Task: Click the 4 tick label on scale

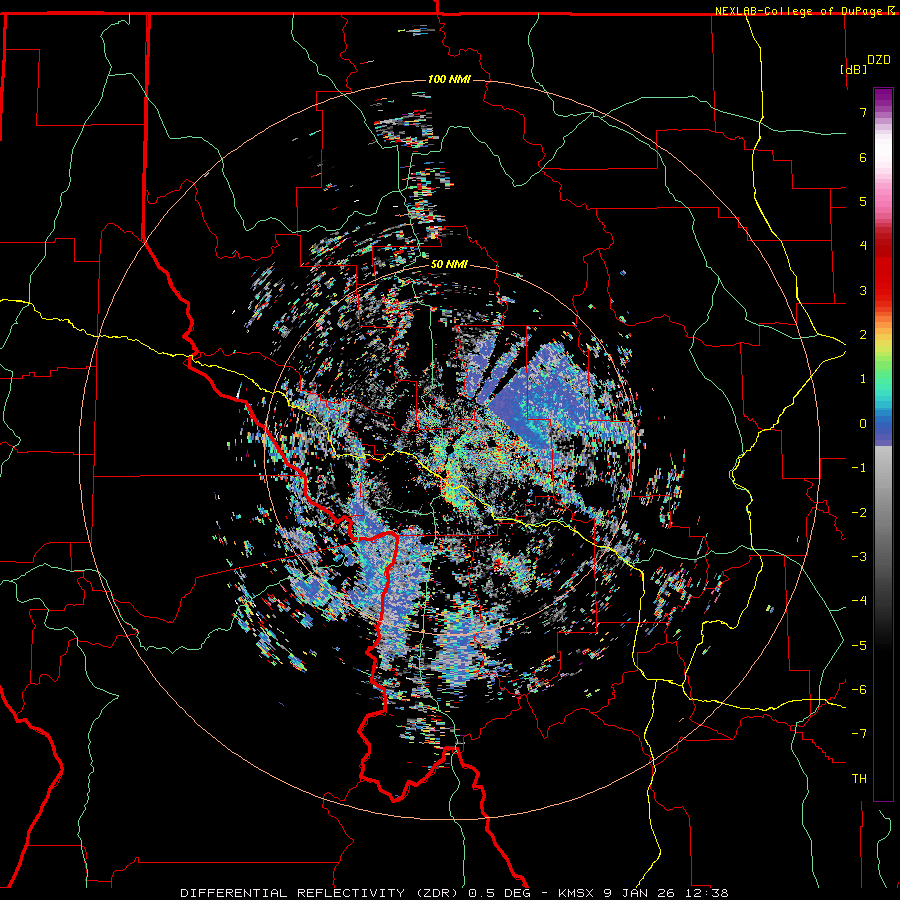Action: pyautogui.click(x=863, y=246)
